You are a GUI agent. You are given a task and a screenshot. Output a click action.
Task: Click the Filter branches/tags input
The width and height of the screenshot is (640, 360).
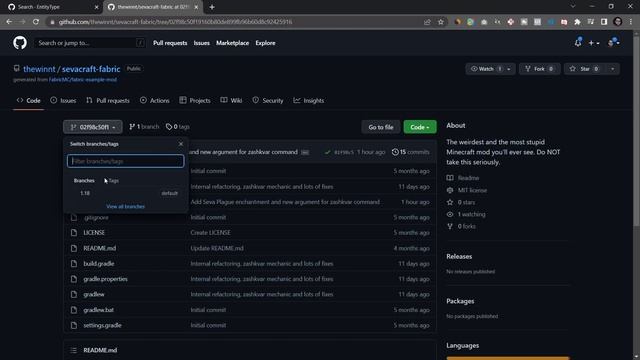tap(125, 161)
